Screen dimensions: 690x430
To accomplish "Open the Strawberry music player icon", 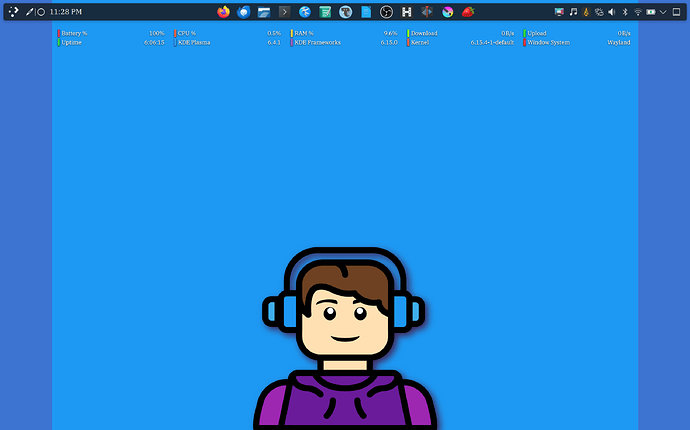I will click(468, 12).
